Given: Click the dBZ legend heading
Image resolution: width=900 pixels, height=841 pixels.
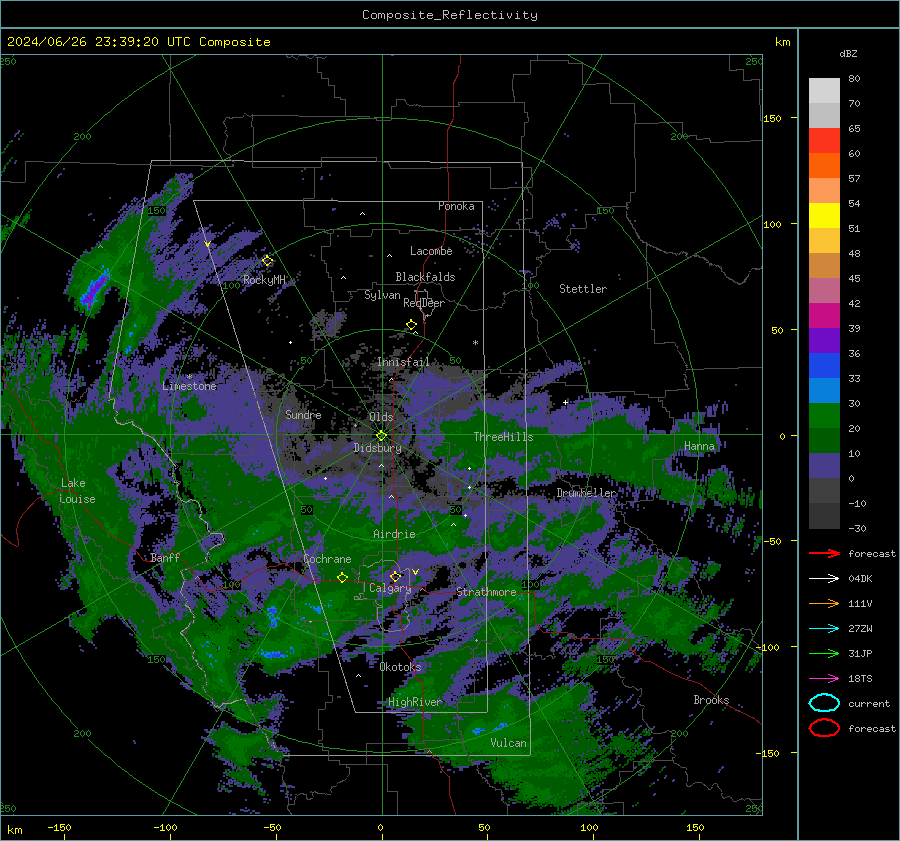Looking at the screenshot, I should pos(848,53).
